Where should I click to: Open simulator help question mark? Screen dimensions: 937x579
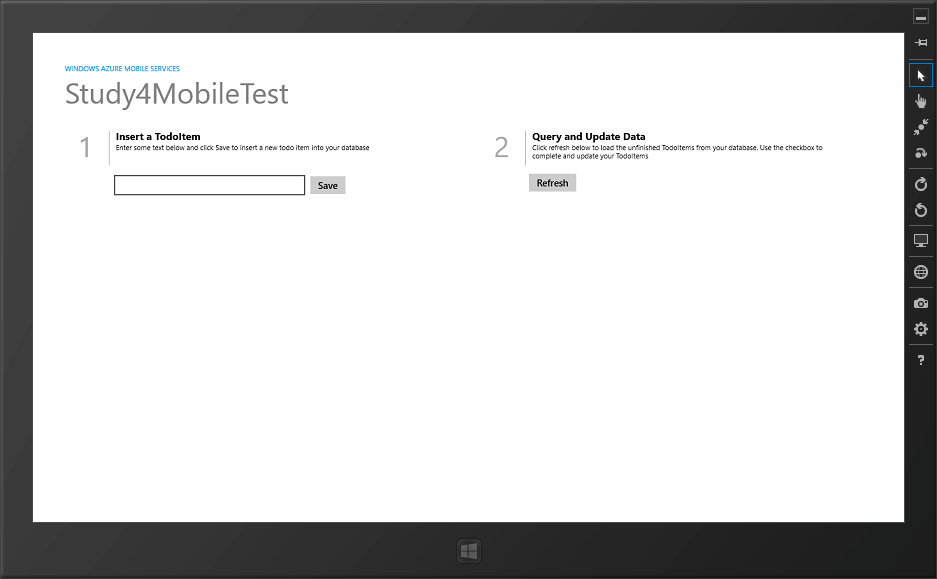921,360
